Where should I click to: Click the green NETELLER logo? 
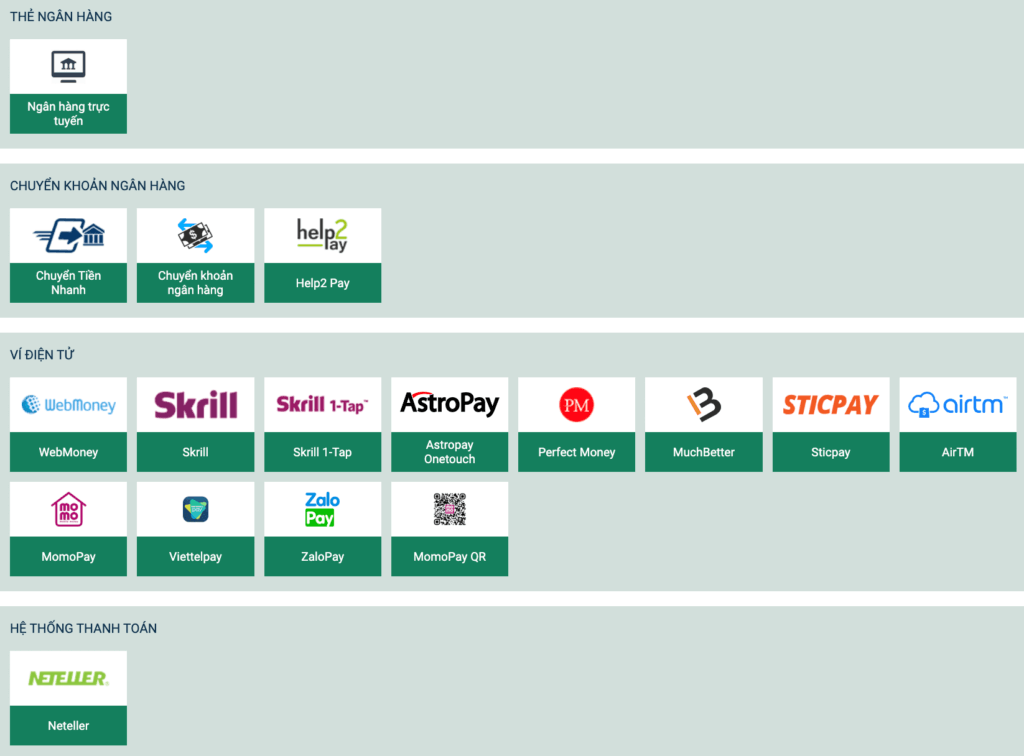(69, 678)
